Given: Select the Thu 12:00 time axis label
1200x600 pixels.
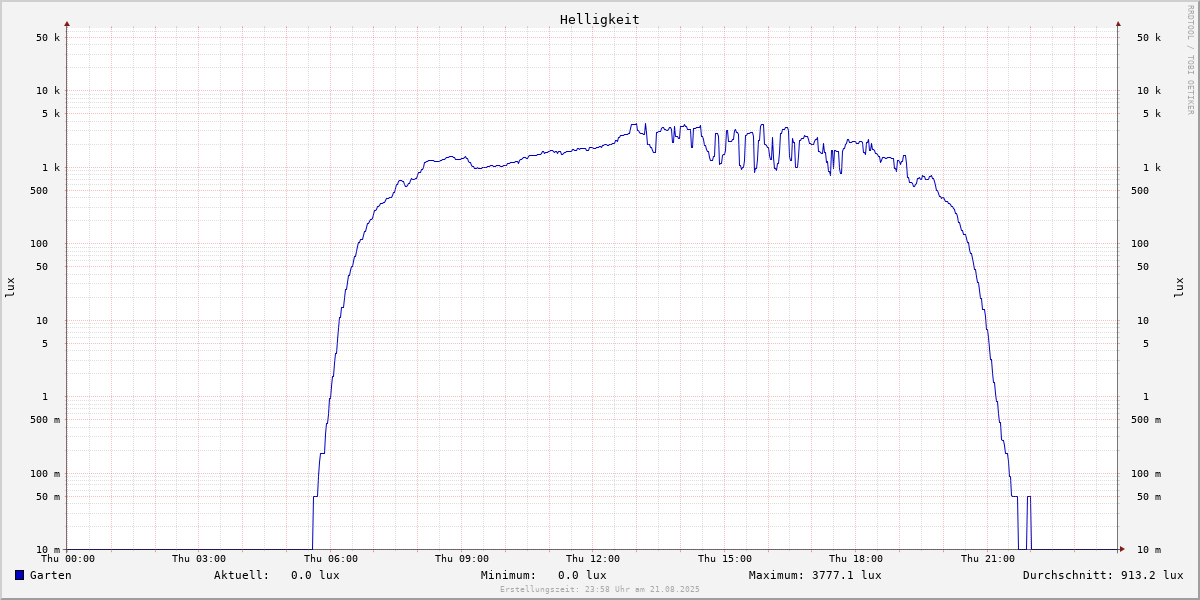Looking at the screenshot, I should (593, 559).
